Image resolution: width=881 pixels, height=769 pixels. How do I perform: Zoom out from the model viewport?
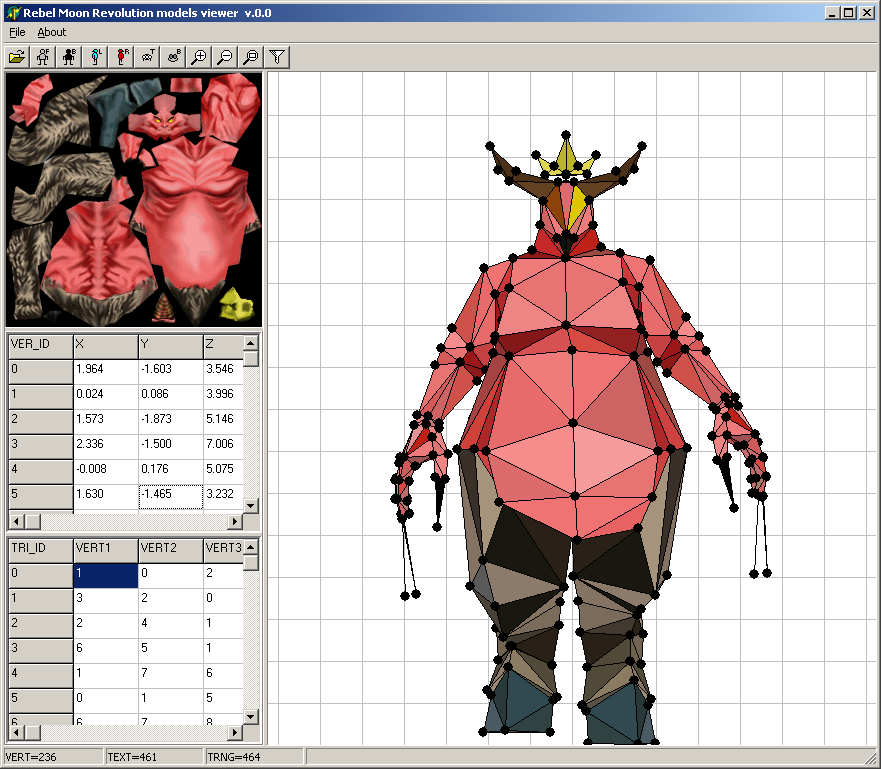(x=224, y=57)
